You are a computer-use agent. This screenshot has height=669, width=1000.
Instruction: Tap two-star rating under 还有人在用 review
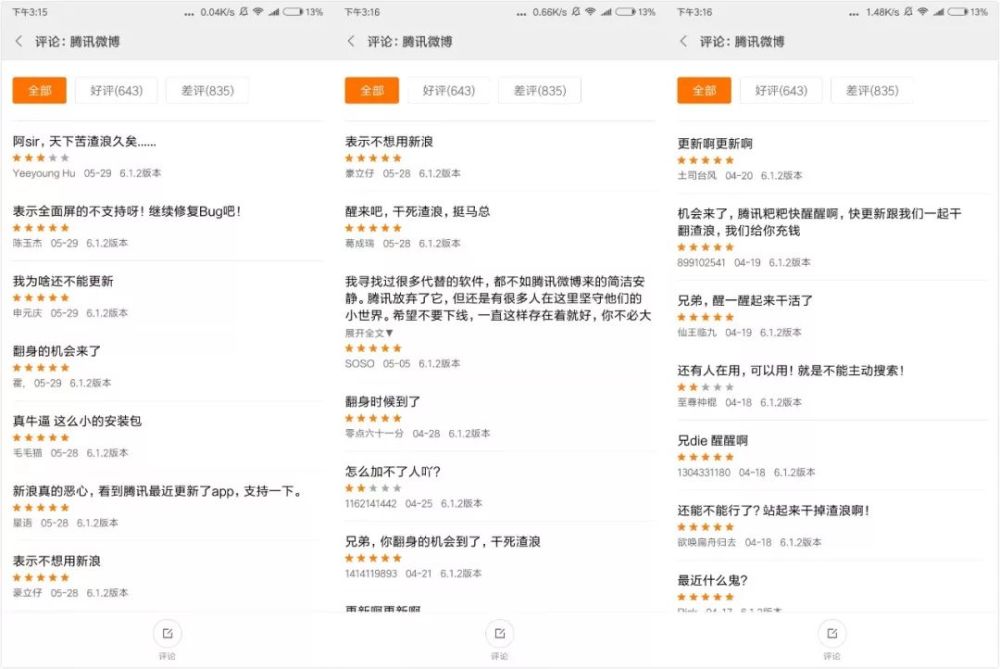[x=705, y=386]
